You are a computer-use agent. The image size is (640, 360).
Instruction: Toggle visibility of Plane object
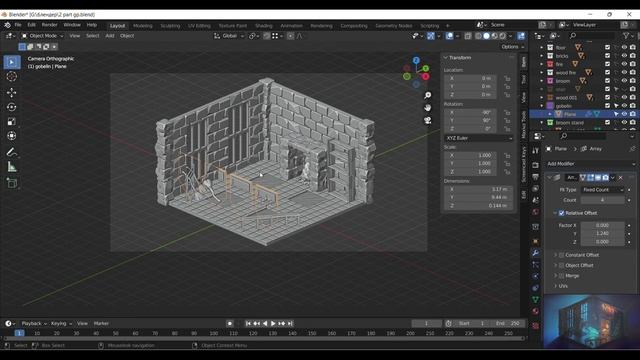(x=624, y=114)
